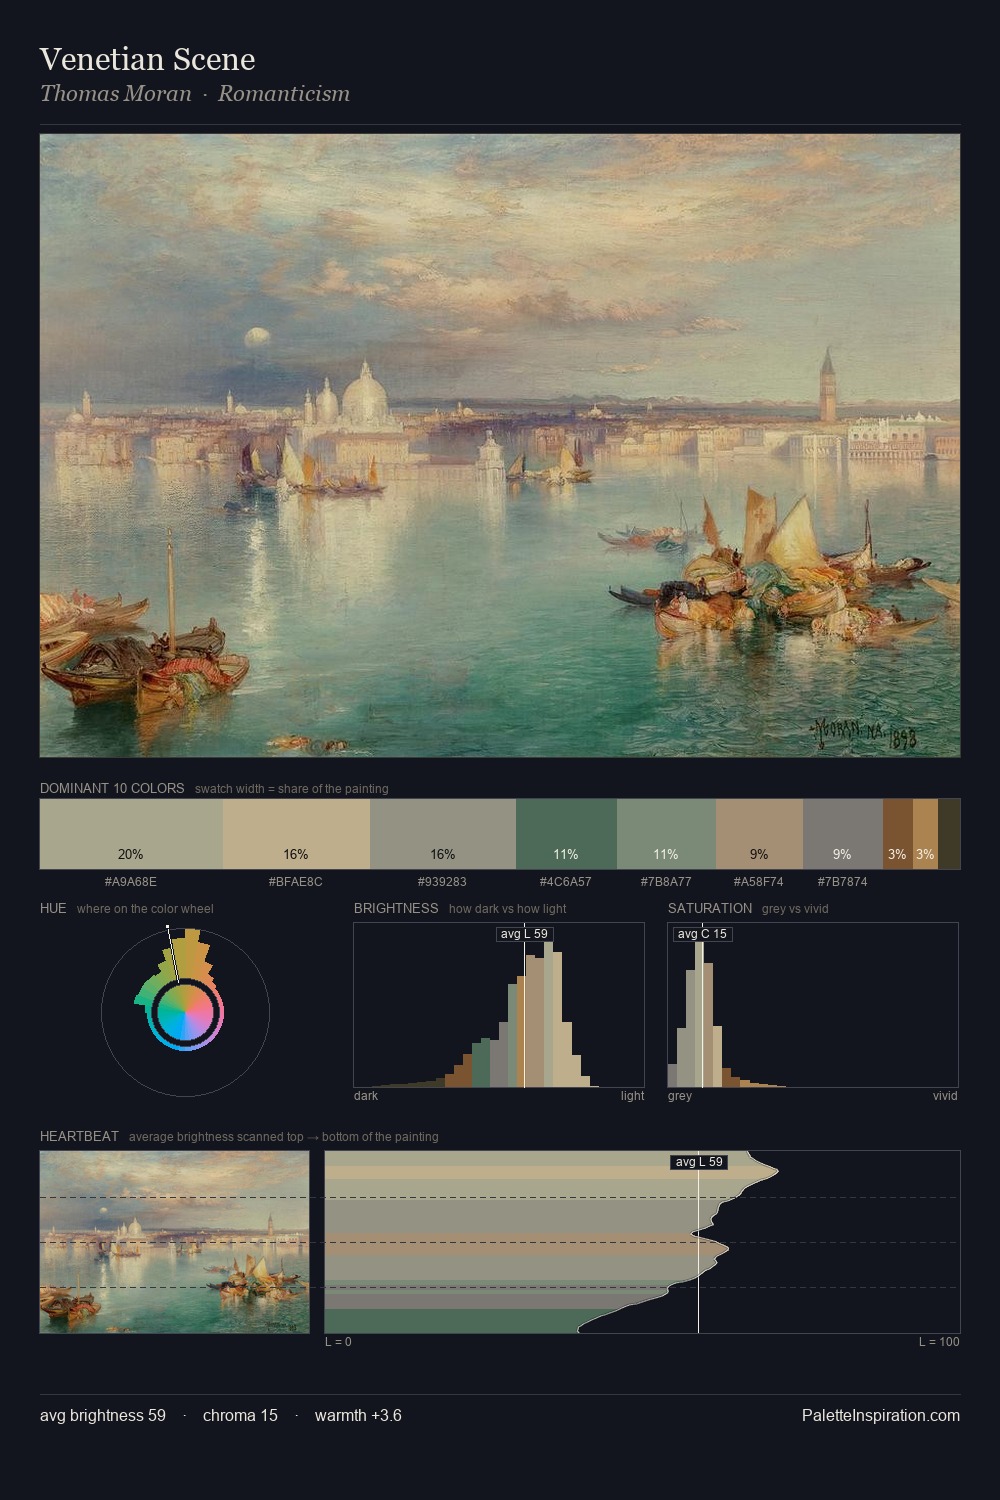This screenshot has width=1000, height=1500.
Task: Click "avg L 59" in the brightness histogram
Action: click(x=524, y=934)
